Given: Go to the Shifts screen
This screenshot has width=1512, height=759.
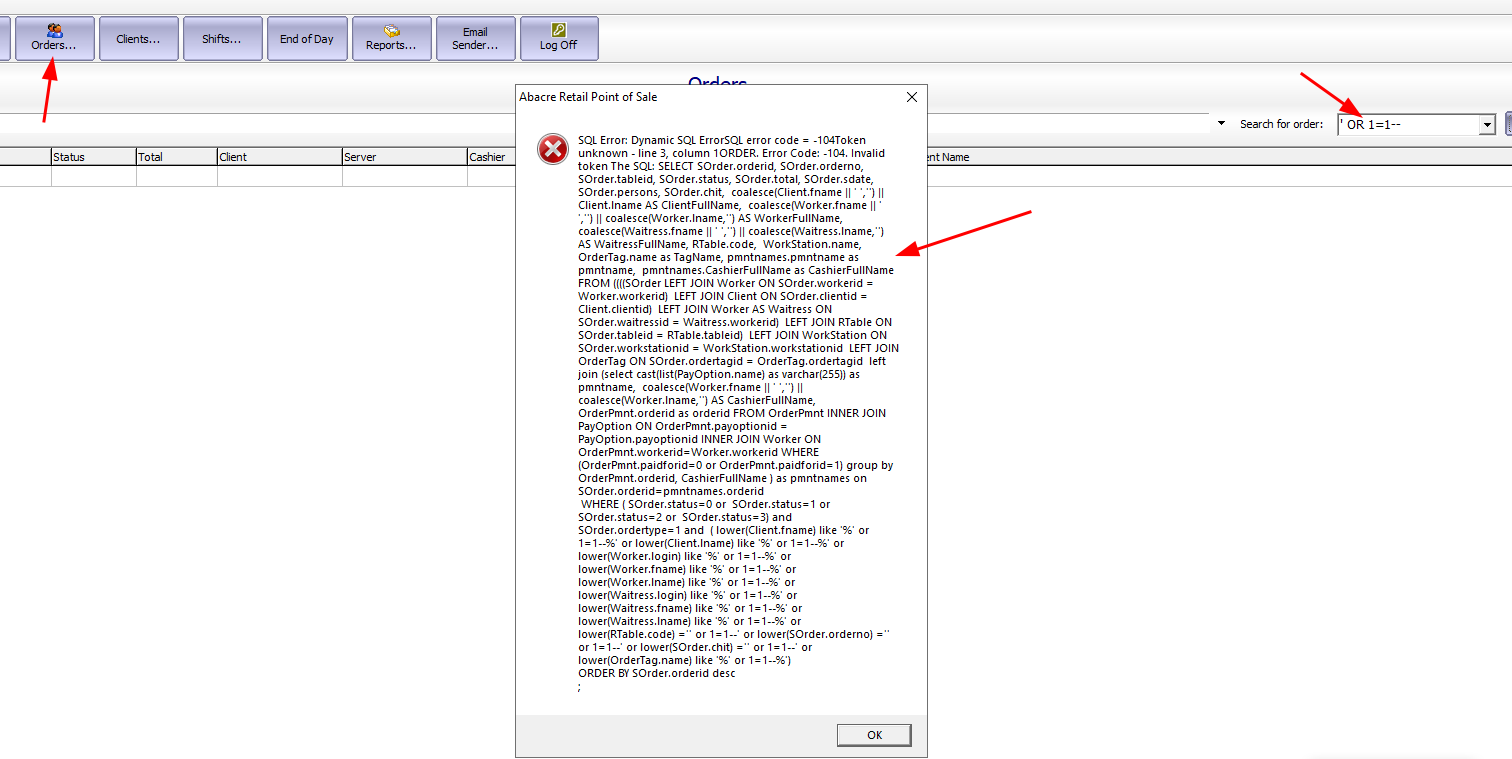Looking at the screenshot, I should tap(223, 39).
